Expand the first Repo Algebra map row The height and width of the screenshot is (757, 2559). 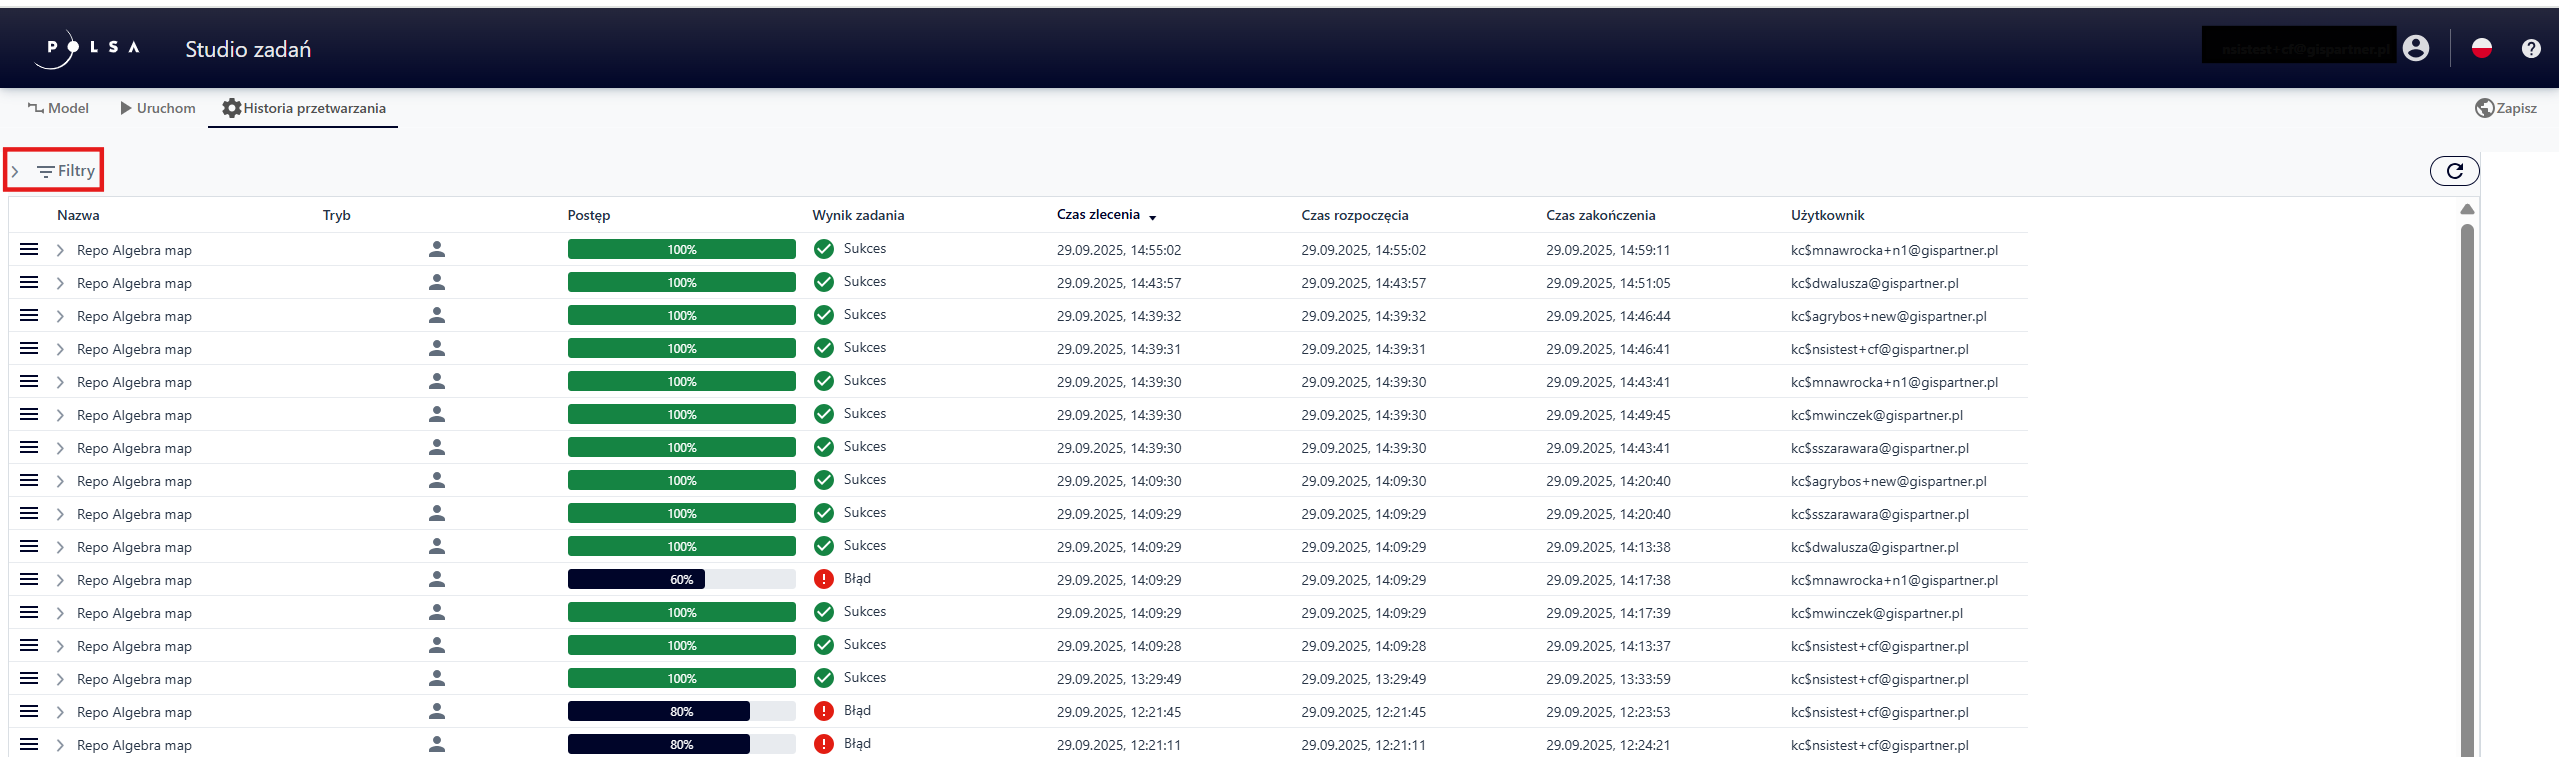60,250
